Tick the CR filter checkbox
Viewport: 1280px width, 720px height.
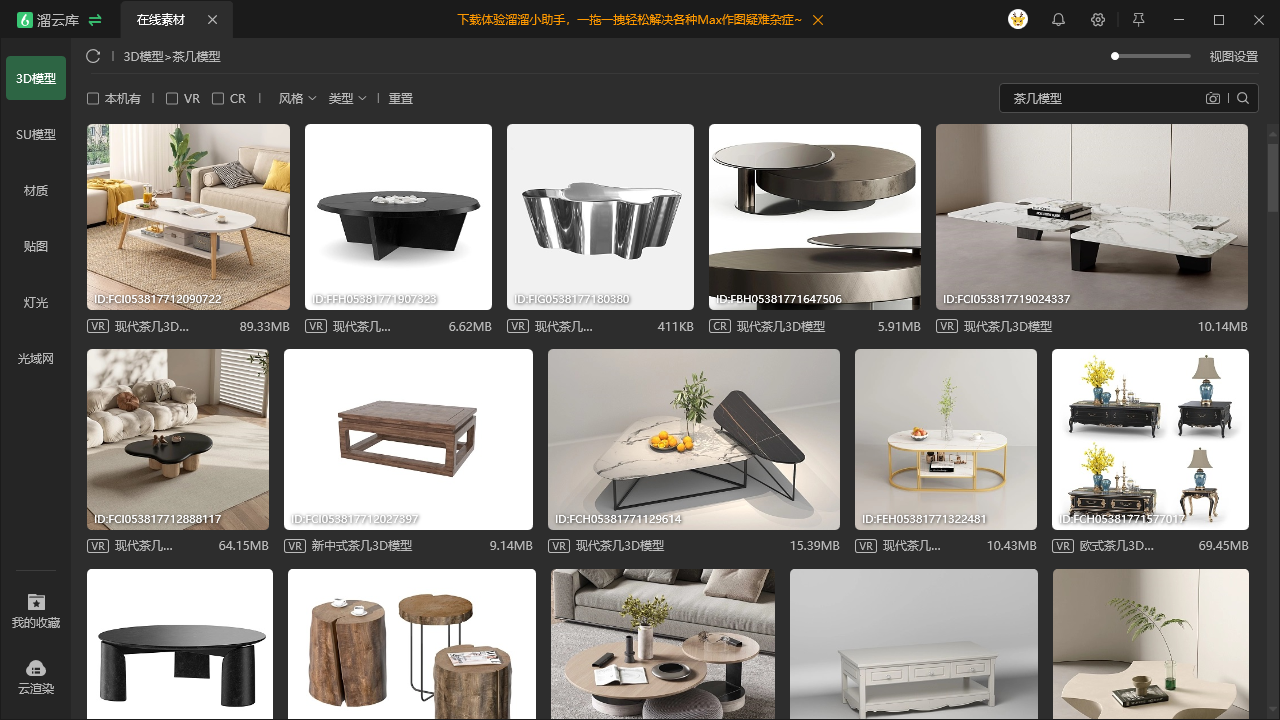click(x=218, y=99)
